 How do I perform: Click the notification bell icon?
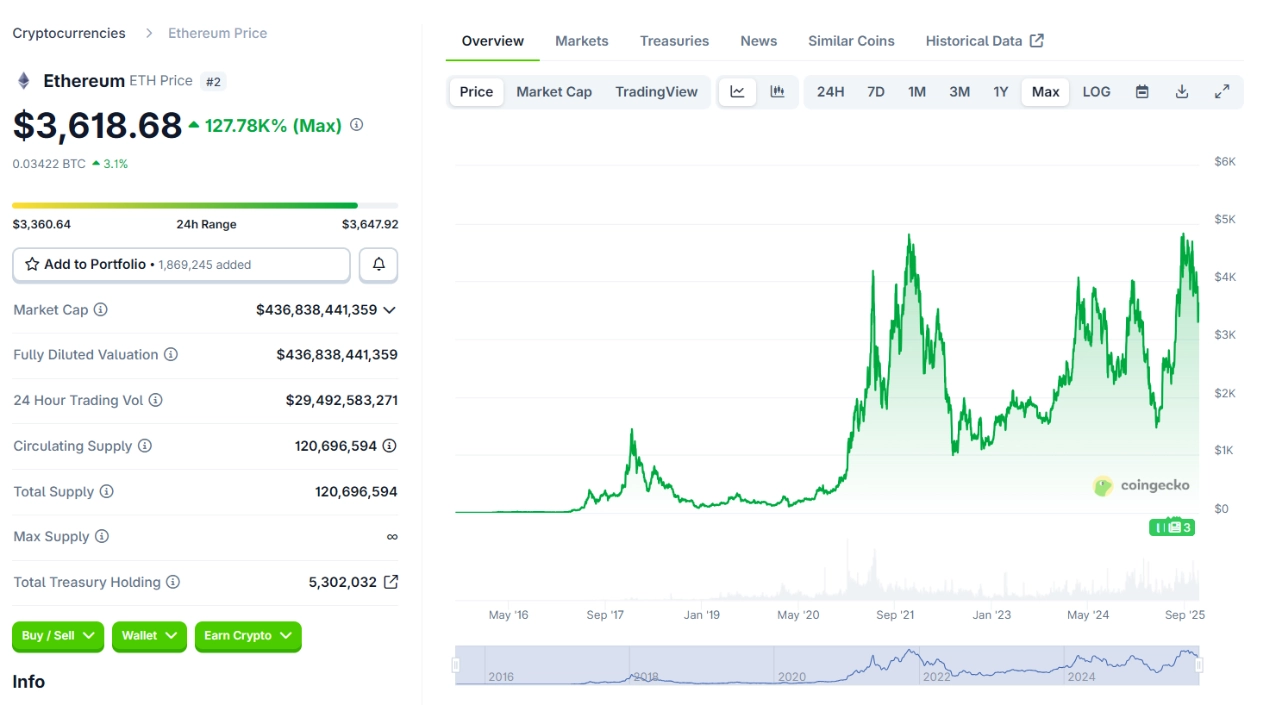378,264
